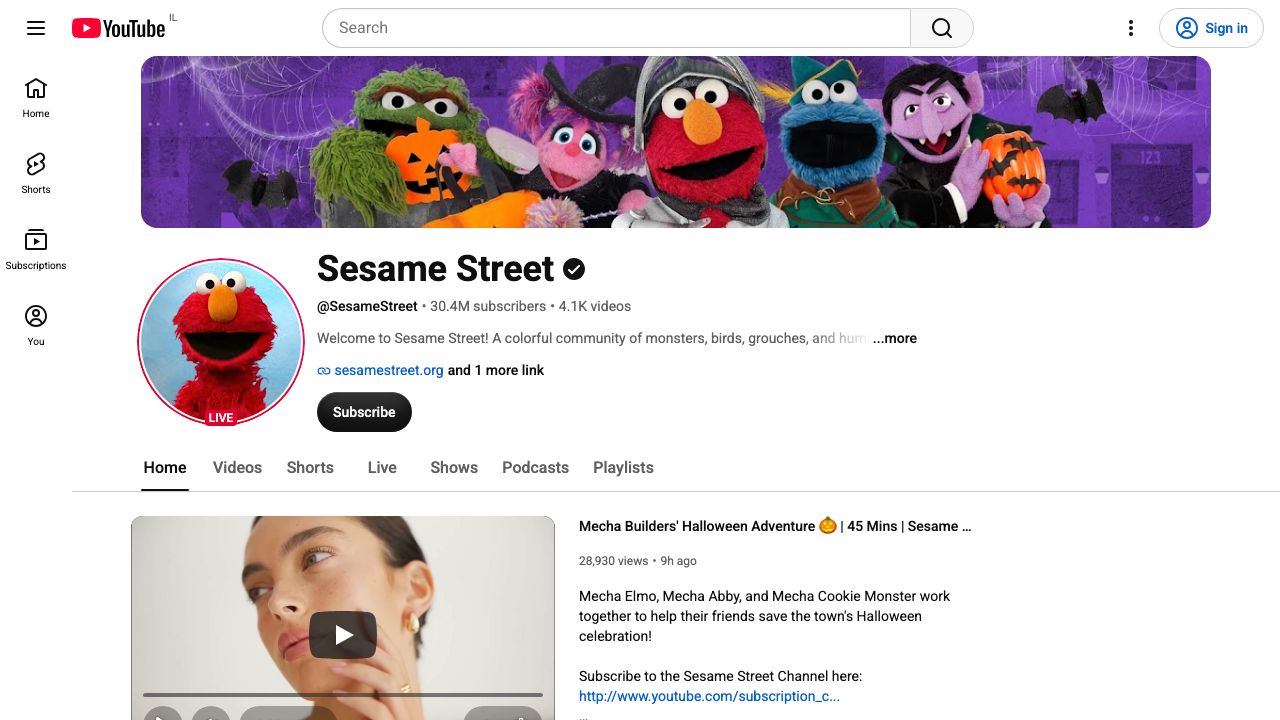Open the You section in sidebar

[x=36, y=326]
